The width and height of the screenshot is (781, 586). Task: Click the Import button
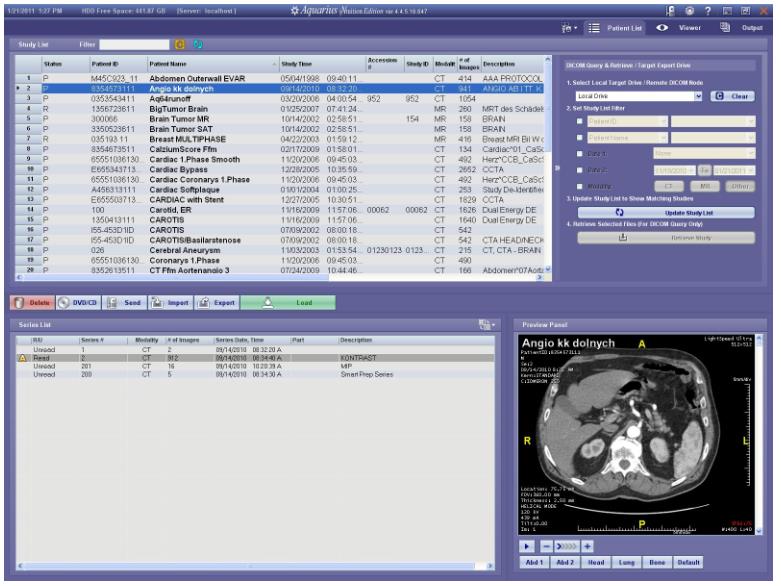pyautogui.click(x=170, y=301)
